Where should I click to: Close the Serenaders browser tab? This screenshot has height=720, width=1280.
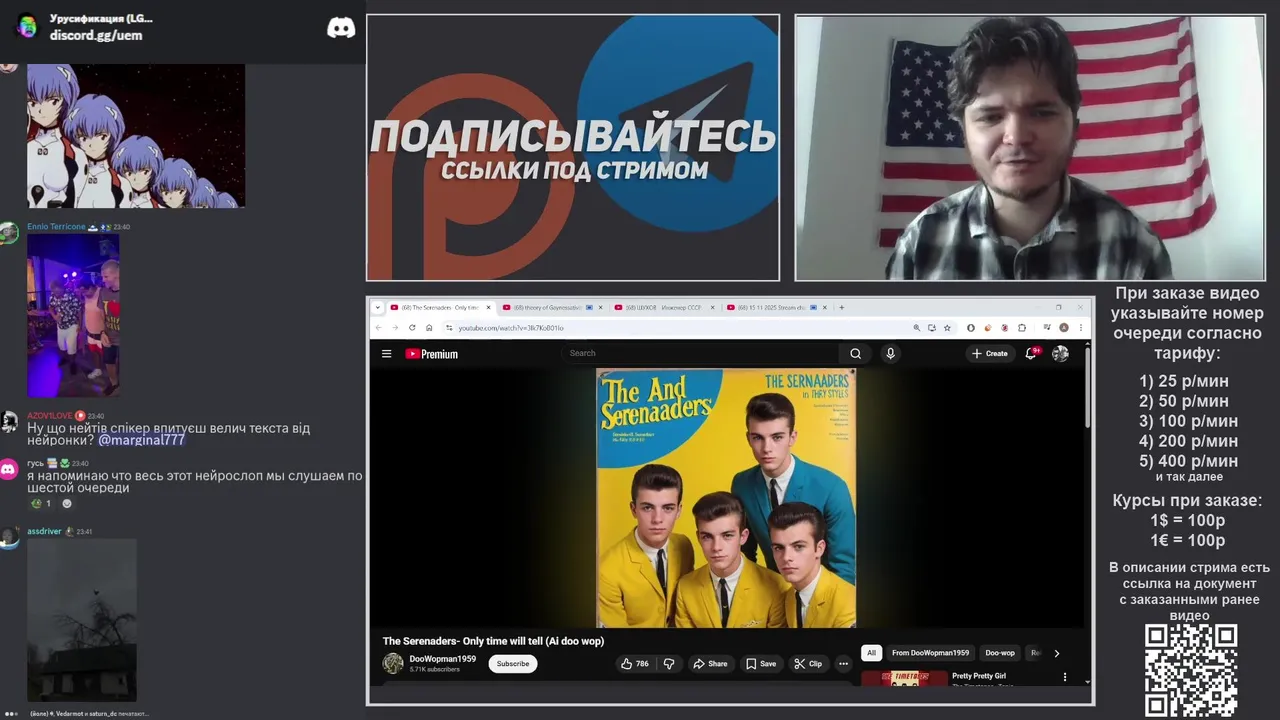pyautogui.click(x=489, y=307)
